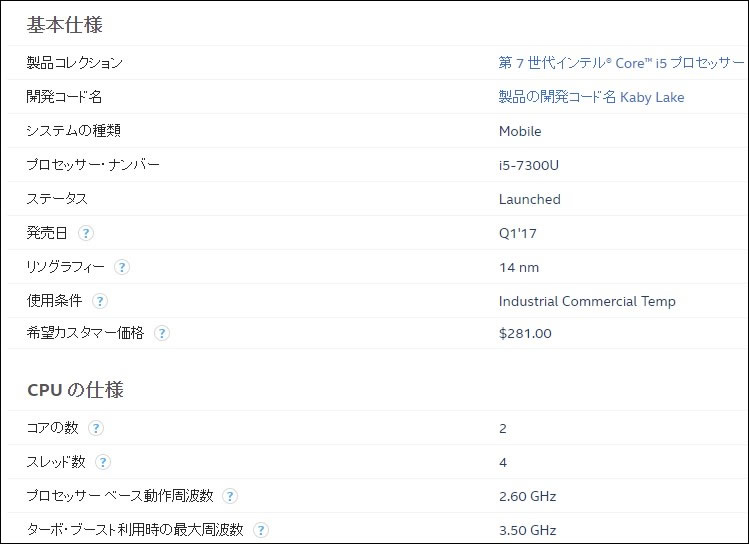Click the 使用条件 label
Screen dimensions: 749x544
(54, 300)
